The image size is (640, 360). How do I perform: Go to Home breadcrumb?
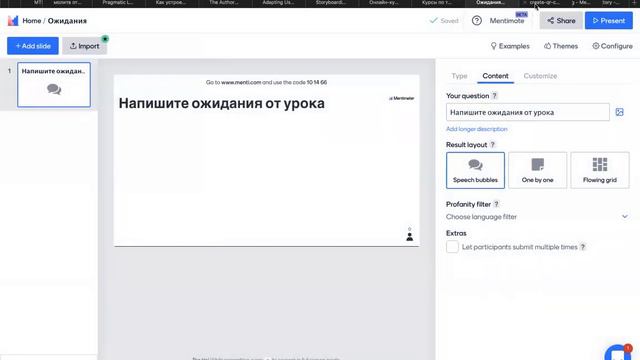pos(32,21)
